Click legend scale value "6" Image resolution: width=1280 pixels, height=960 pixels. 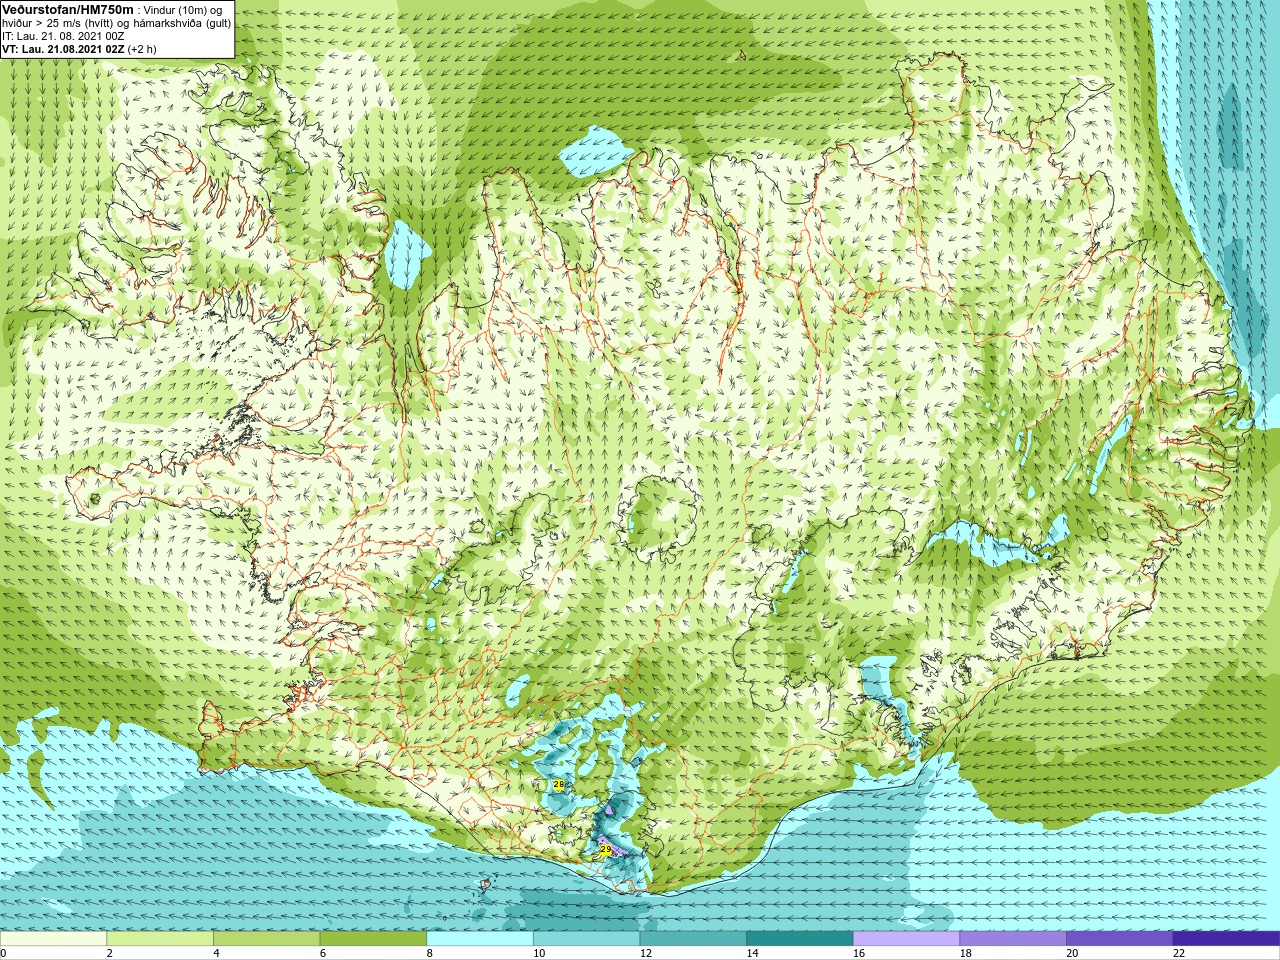[x=323, y=953]
